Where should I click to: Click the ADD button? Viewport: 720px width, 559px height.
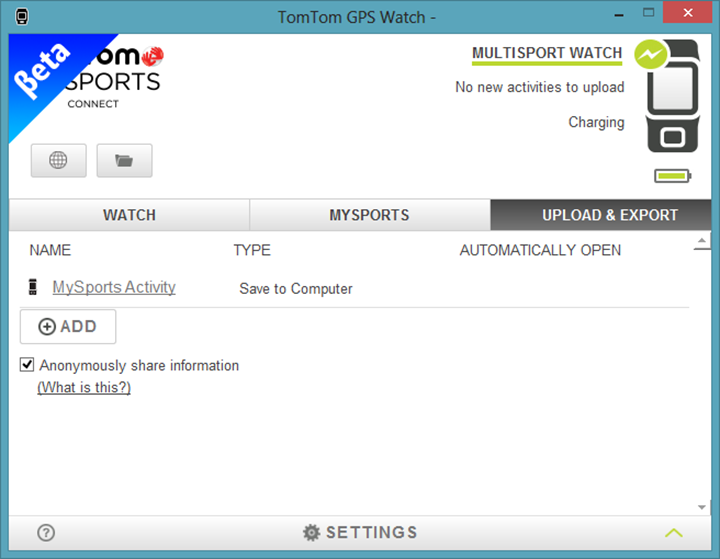pyautogui.click(x=68, y=327)
